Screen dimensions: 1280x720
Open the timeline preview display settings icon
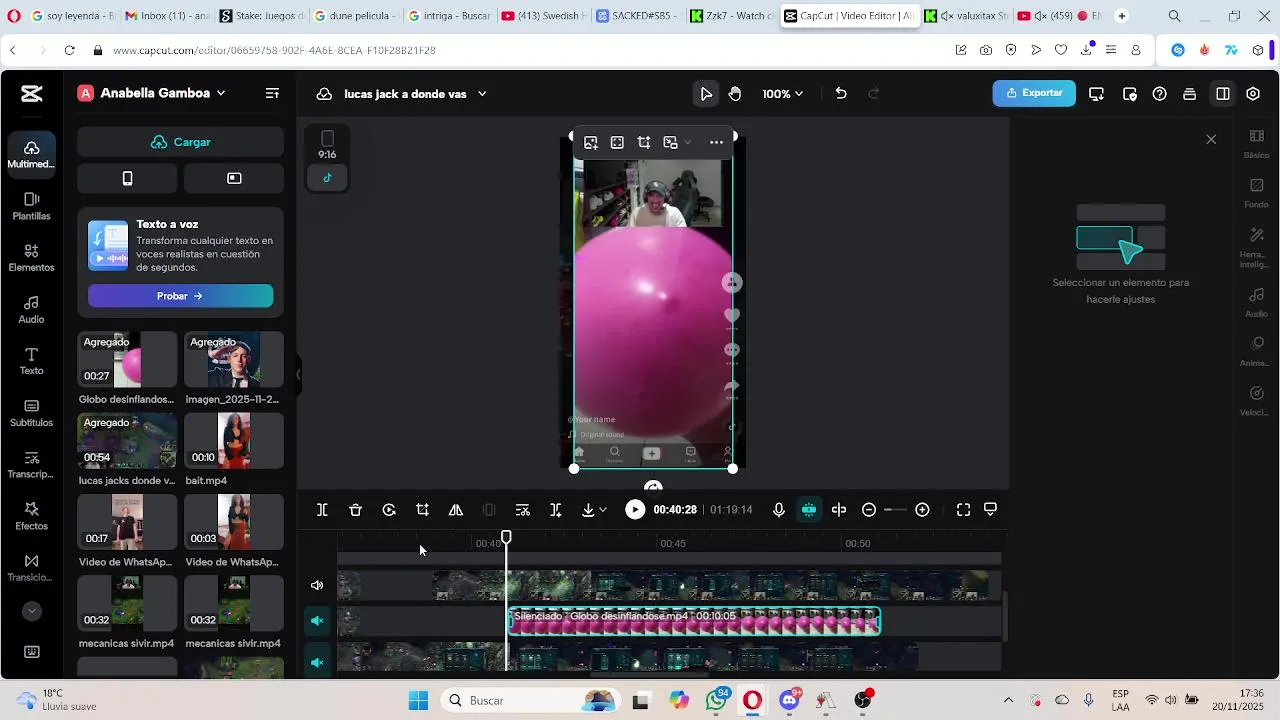click(x=990, y=509)
